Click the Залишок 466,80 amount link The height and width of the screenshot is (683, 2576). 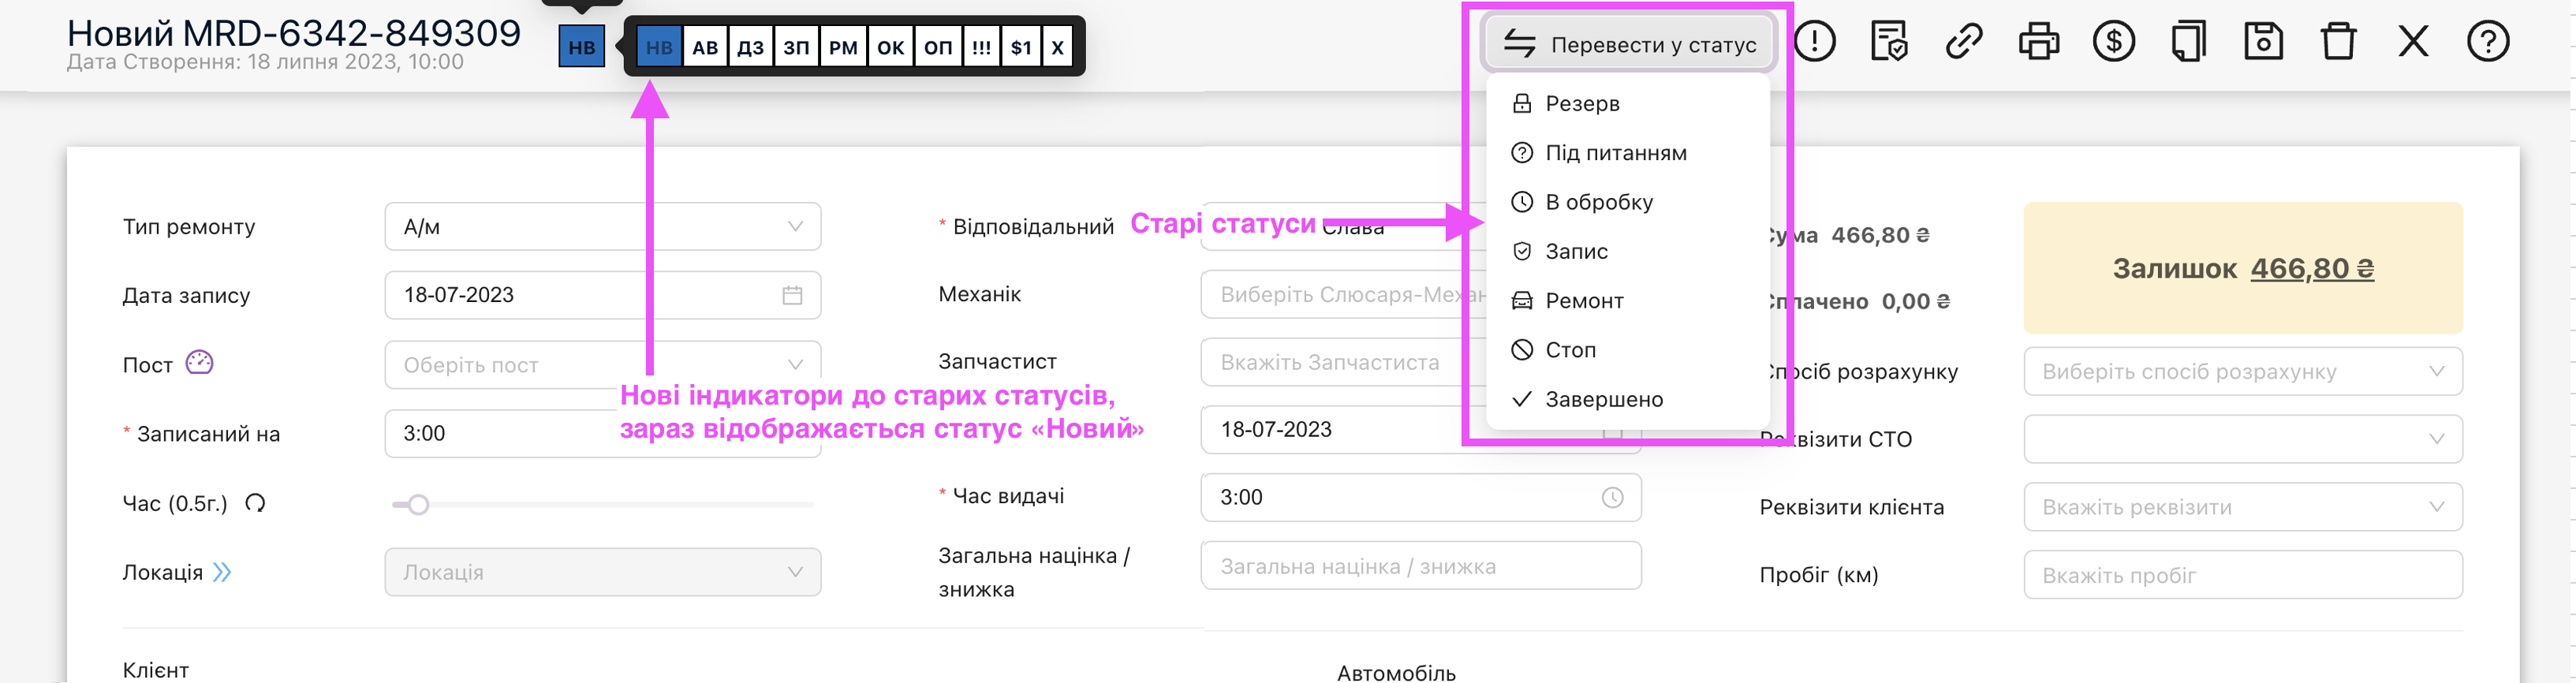[2311, 269]
